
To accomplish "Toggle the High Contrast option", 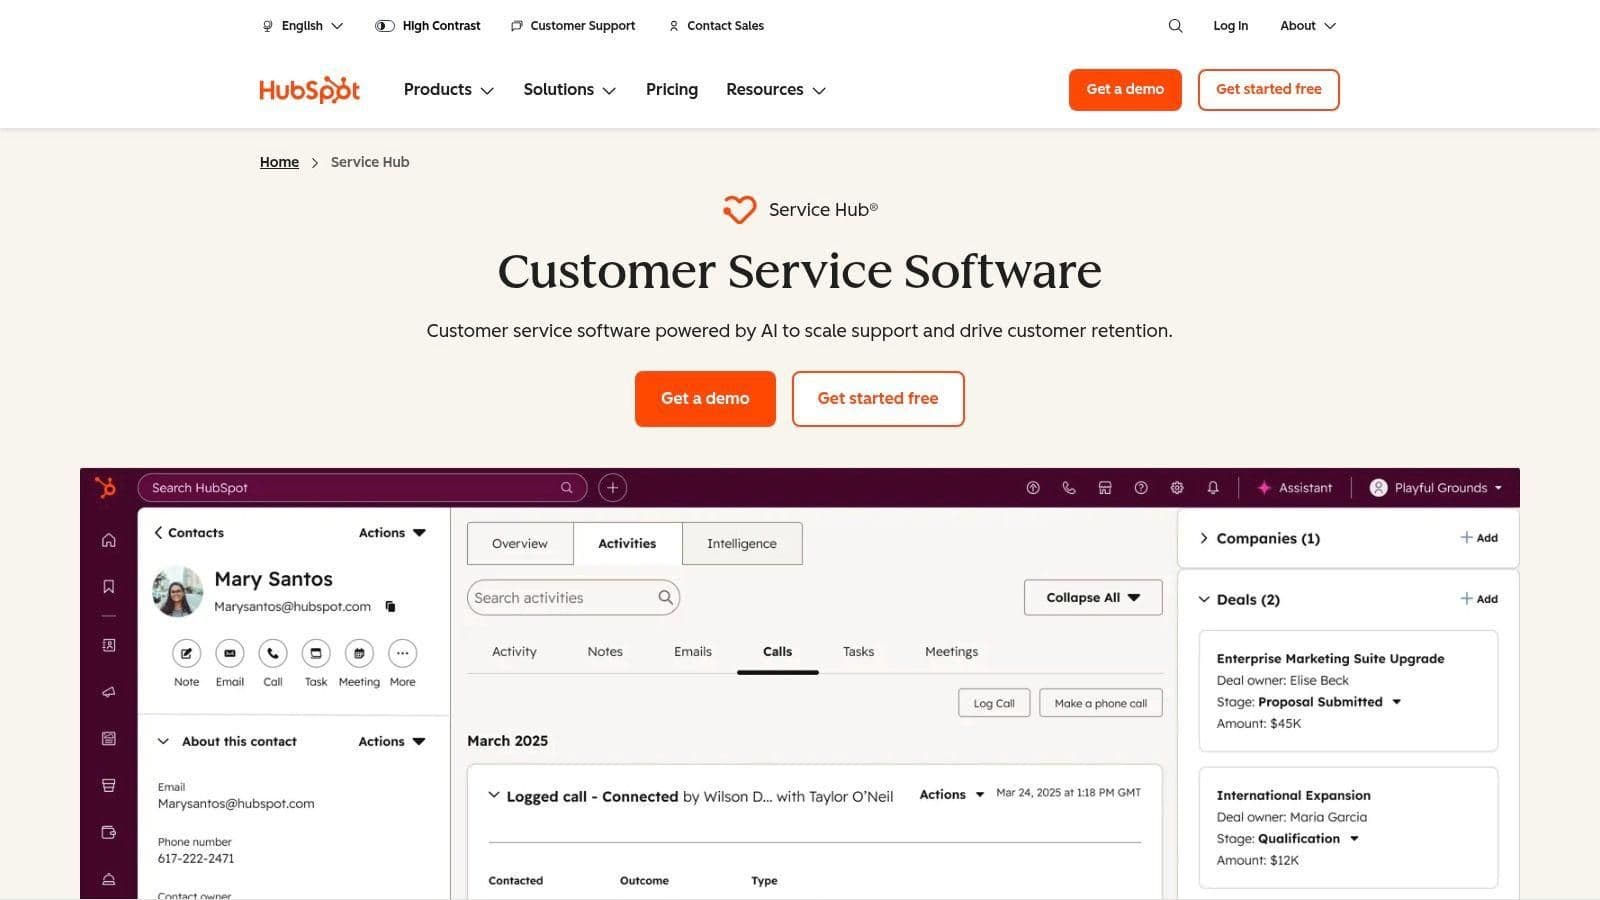I will pos(427,25).
